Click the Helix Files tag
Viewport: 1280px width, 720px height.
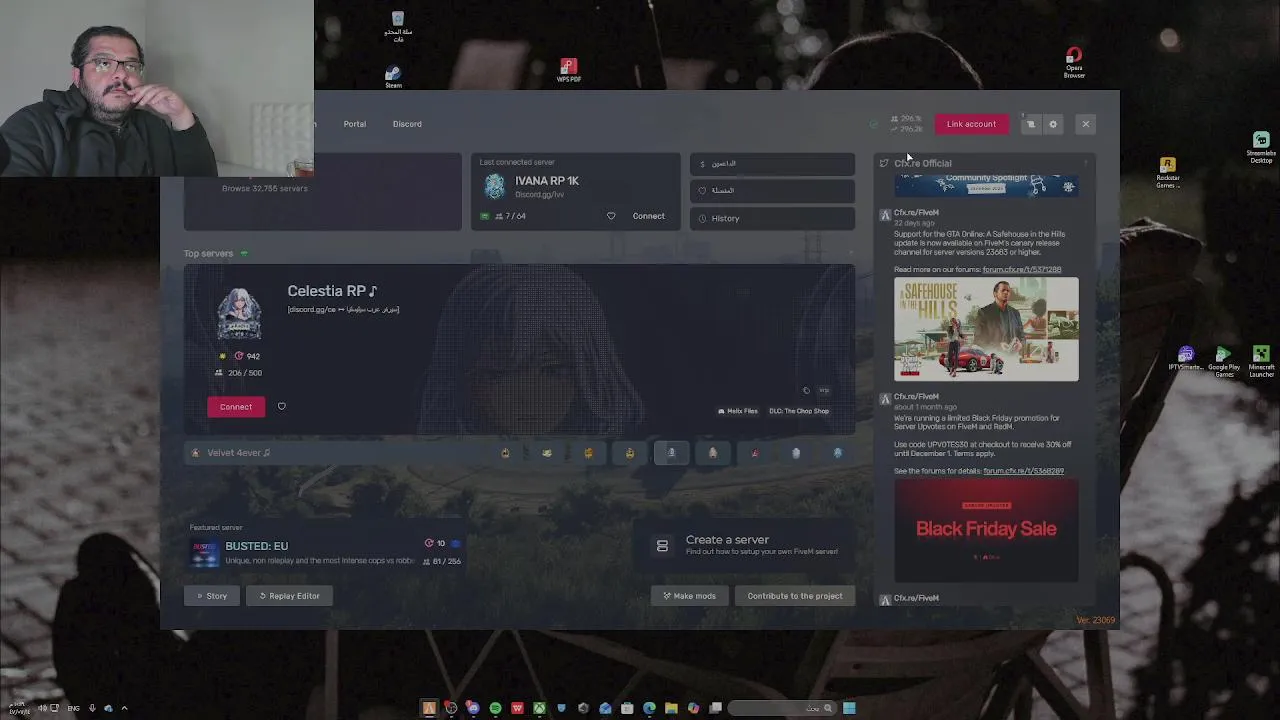click(738, 411)
